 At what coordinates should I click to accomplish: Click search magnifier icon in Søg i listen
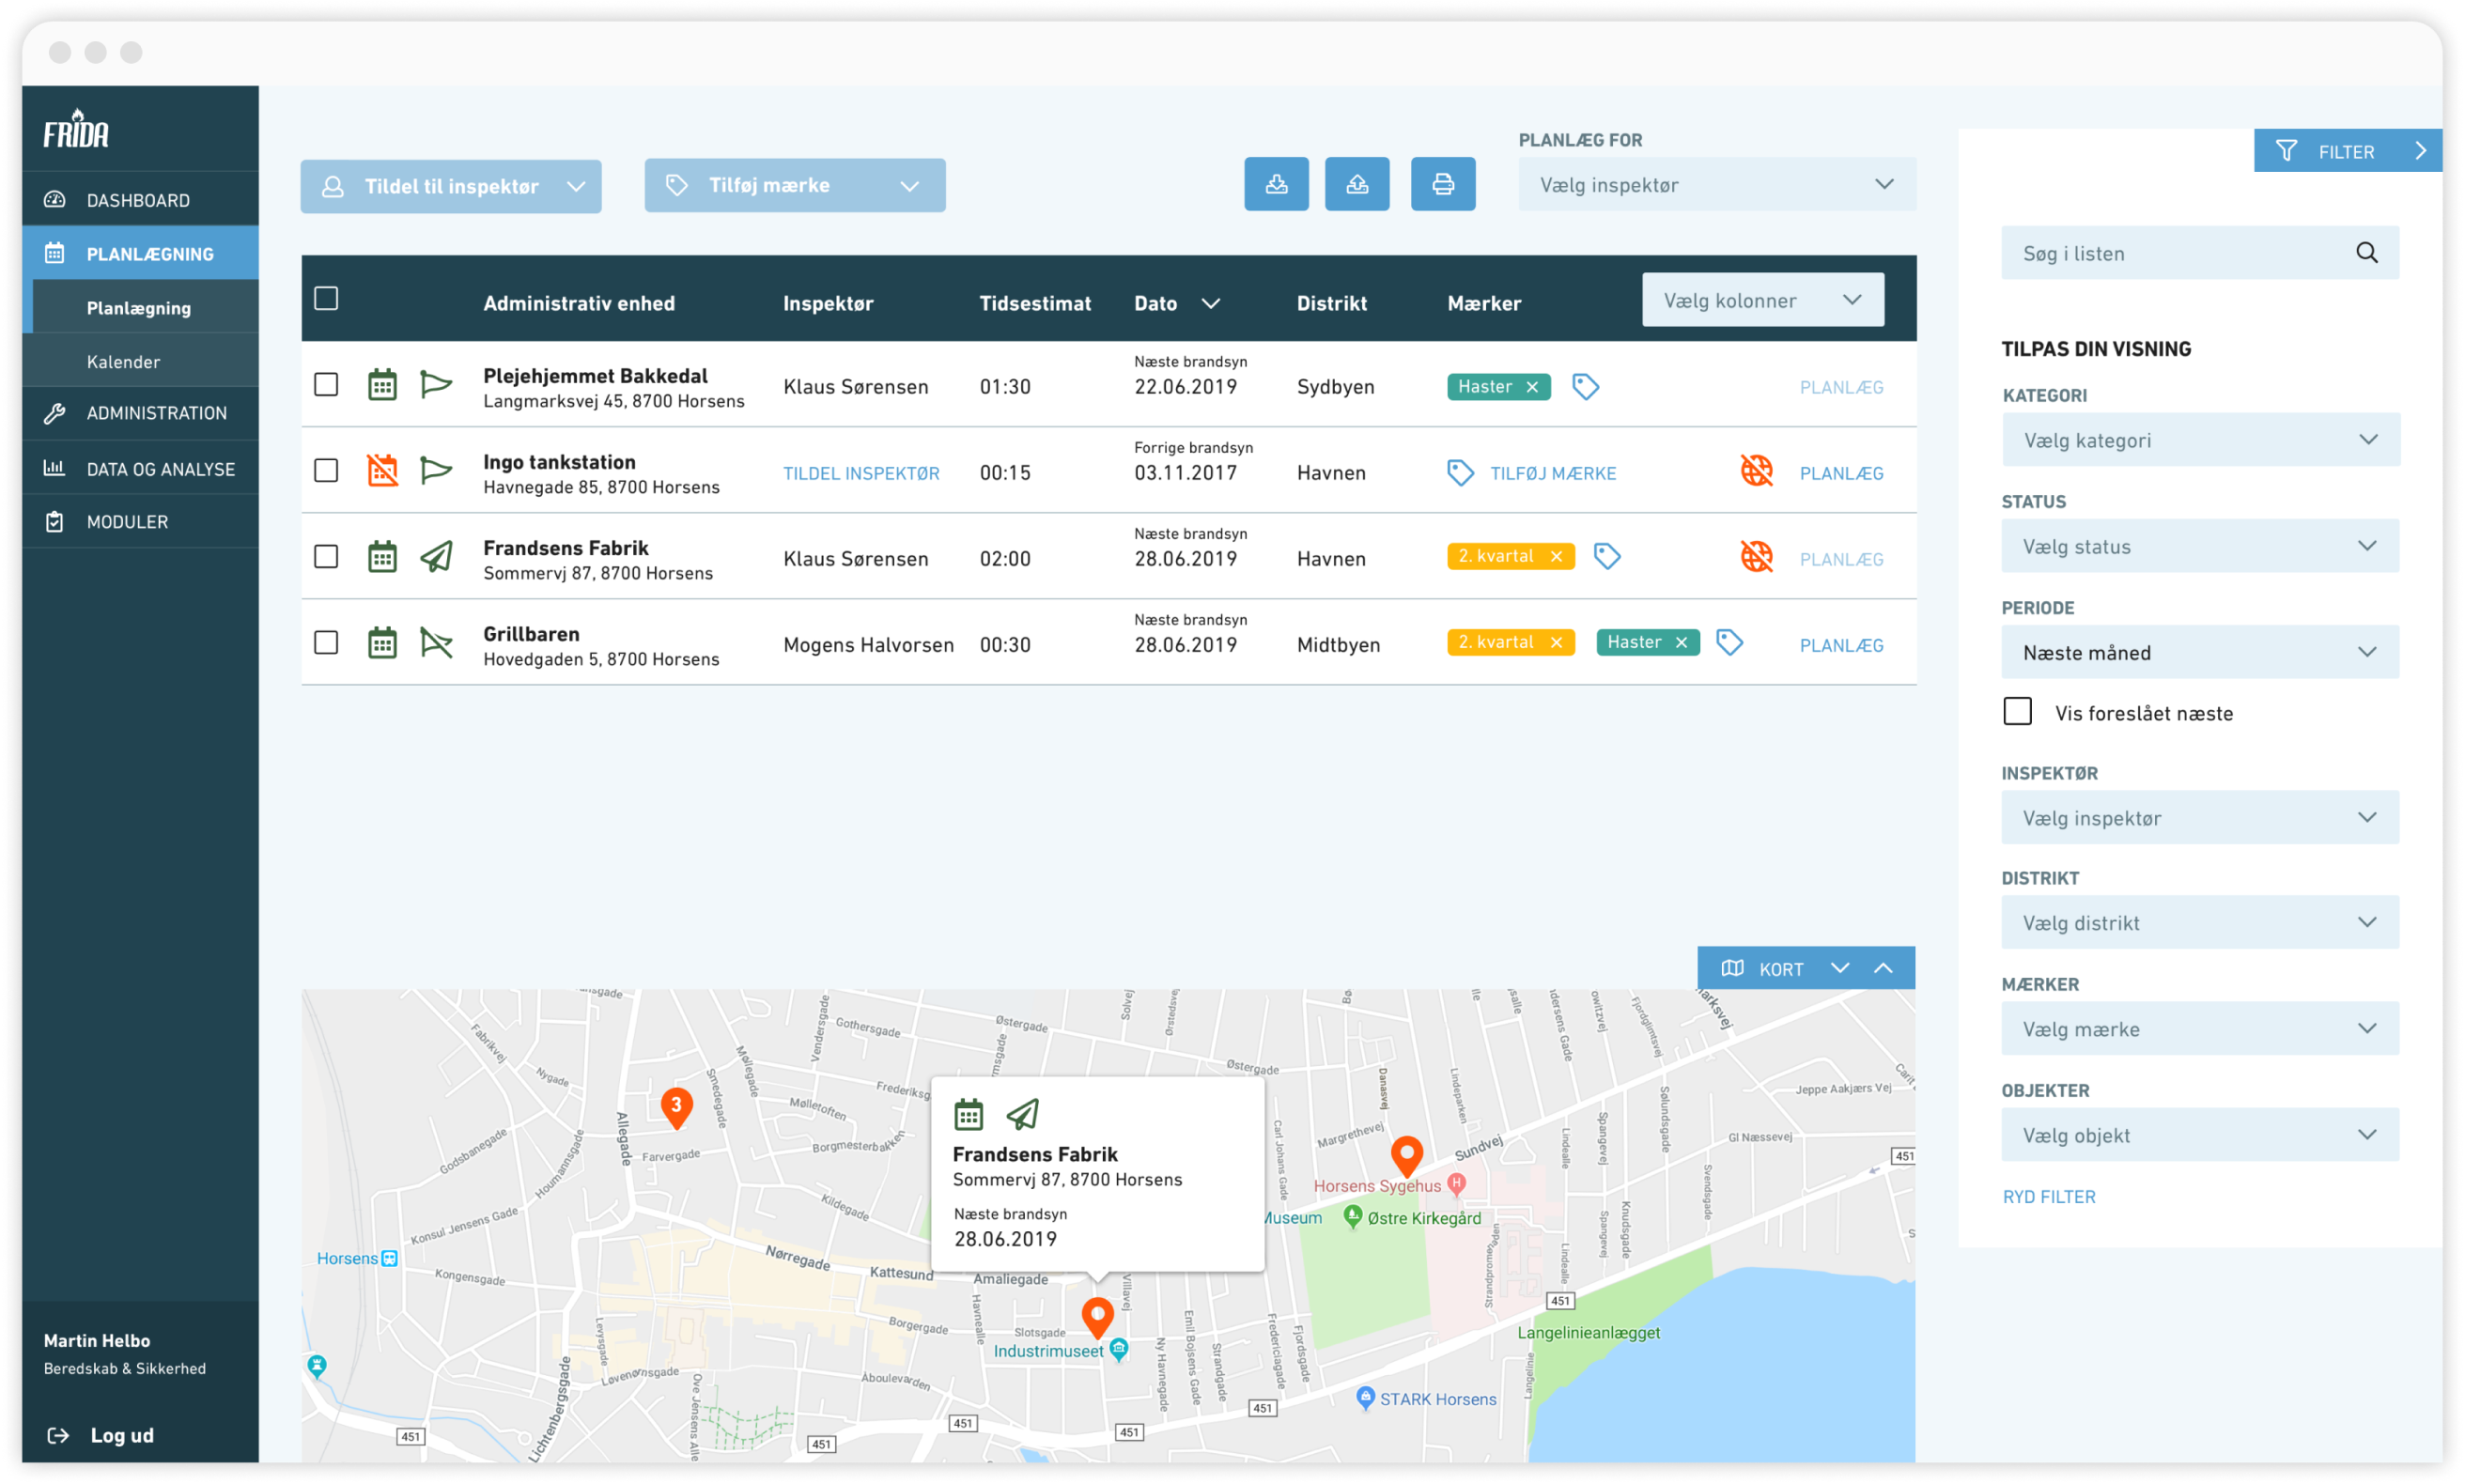(x=2366, y=253)
